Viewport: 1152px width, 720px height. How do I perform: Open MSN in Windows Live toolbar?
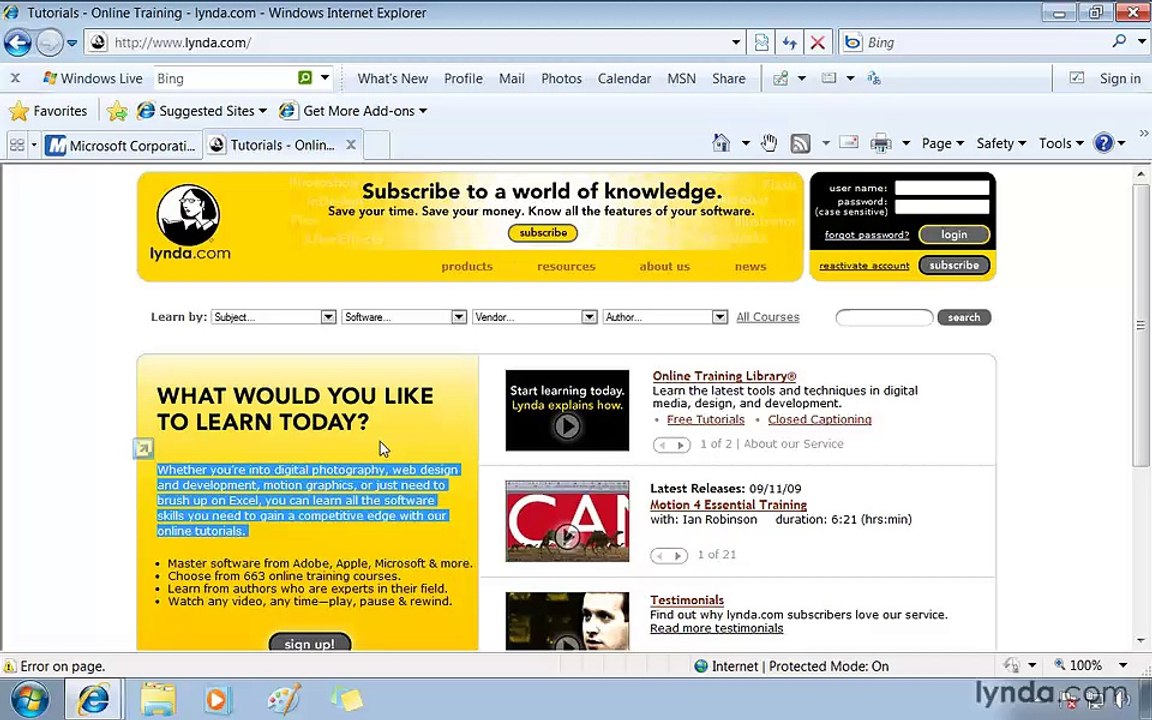pyautogui.click(x=681, y=78)
